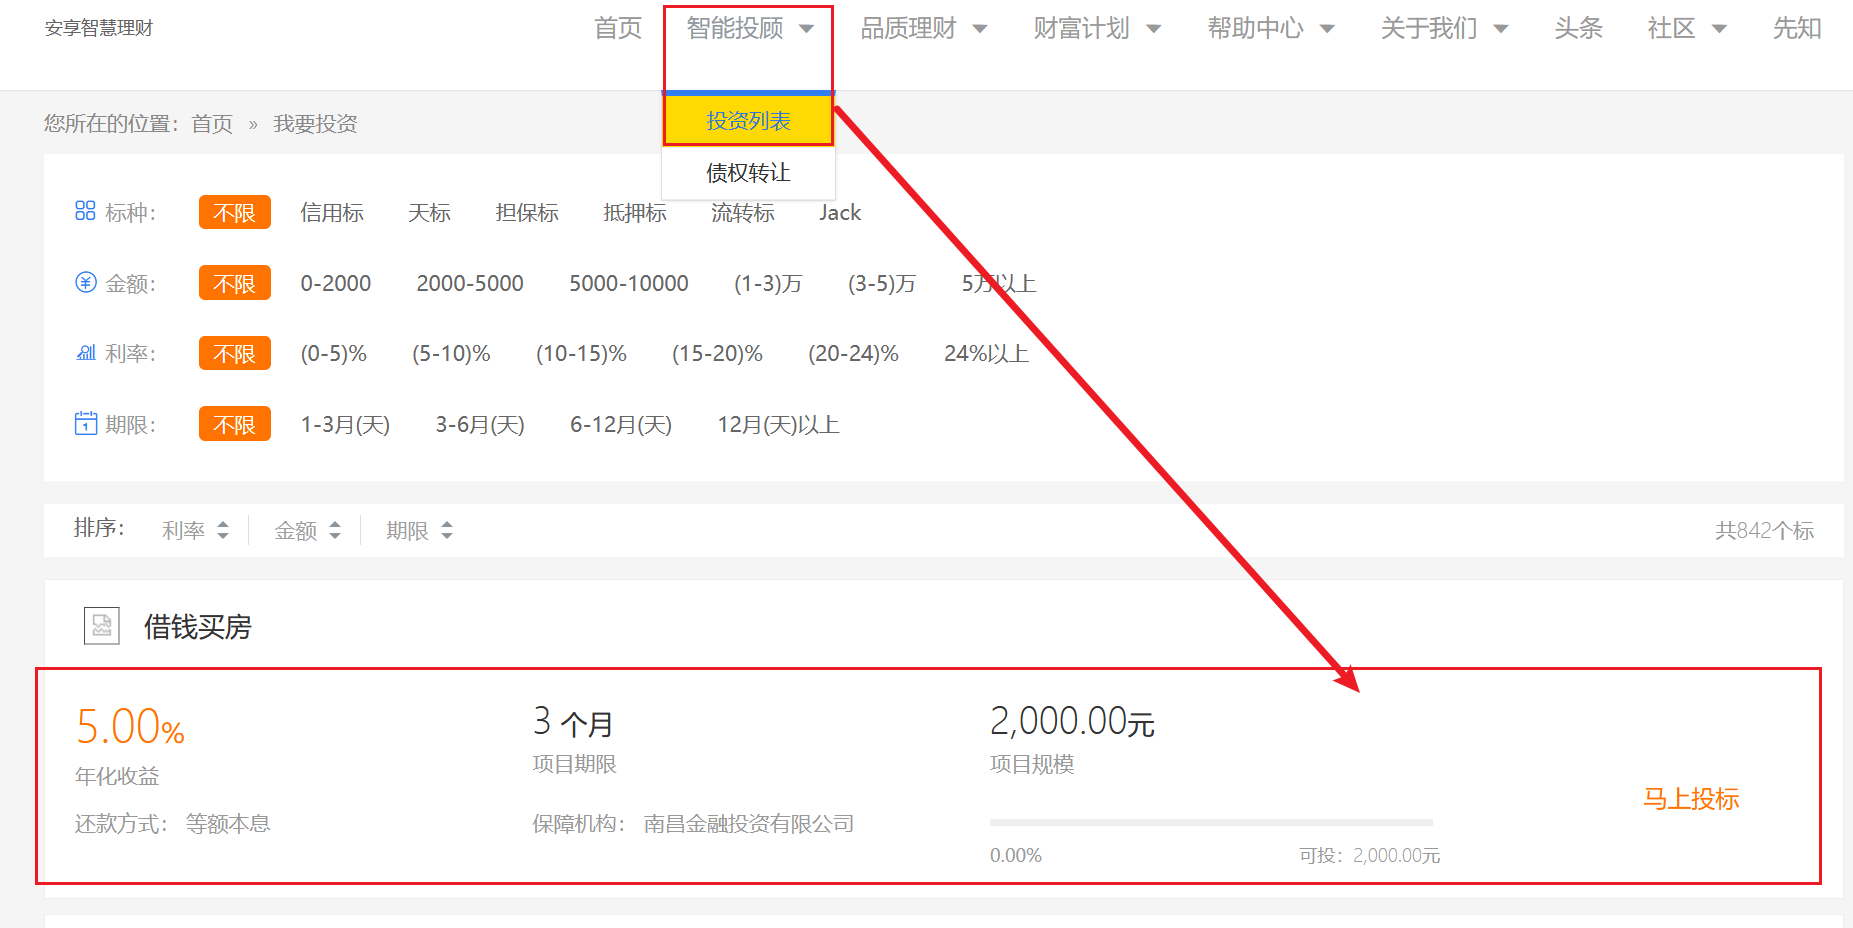Select the (5-10)% interest rate filter
The width and height of the screenshot is (1853, 928).
point(451,354)
